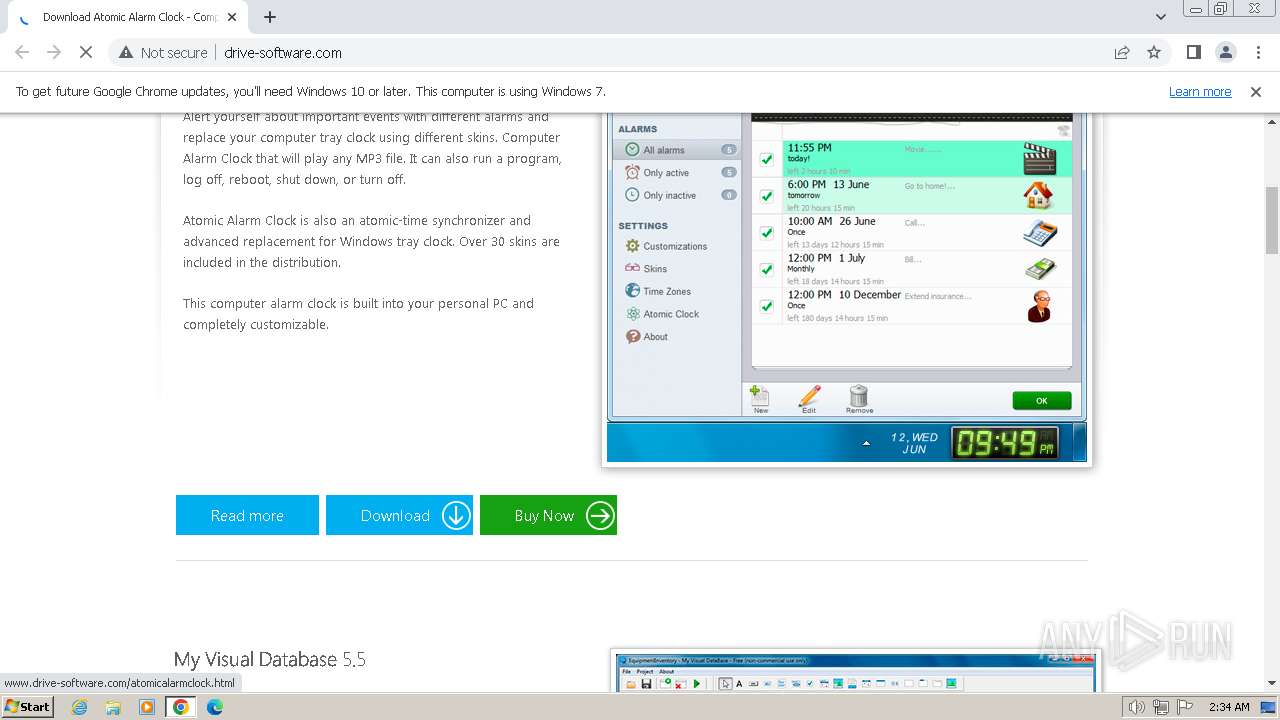This screenshot has width=1280, height=720.
Task: Stop loading the page
Action: click(86, 52)
